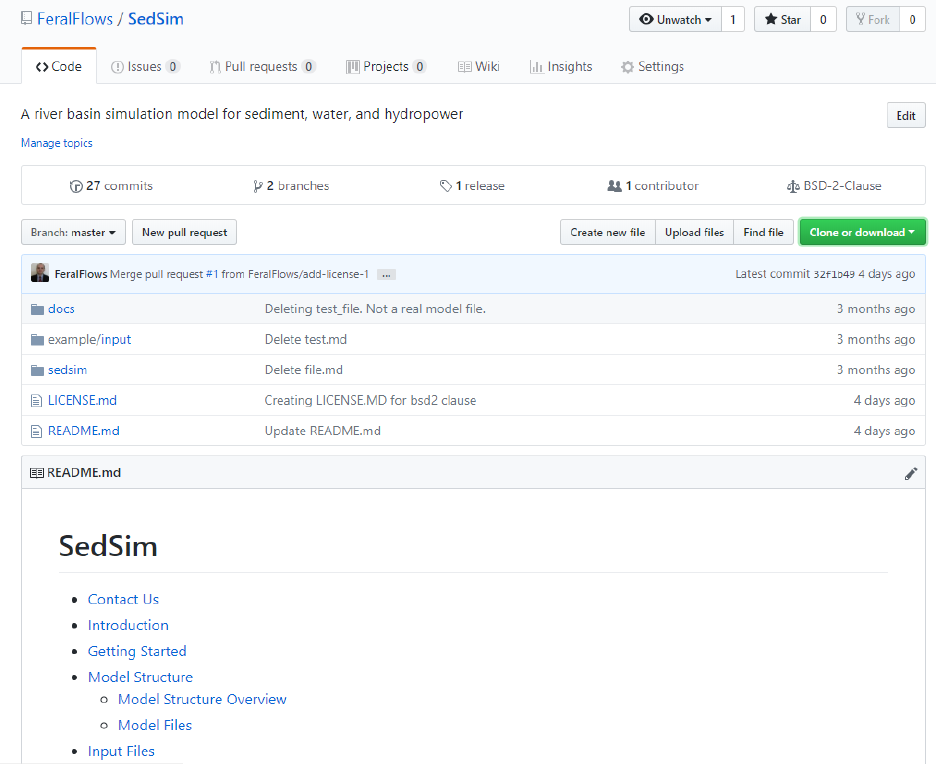View the 1 release
The height and width of the screenshot is (764, 936).
click(472, 186)
